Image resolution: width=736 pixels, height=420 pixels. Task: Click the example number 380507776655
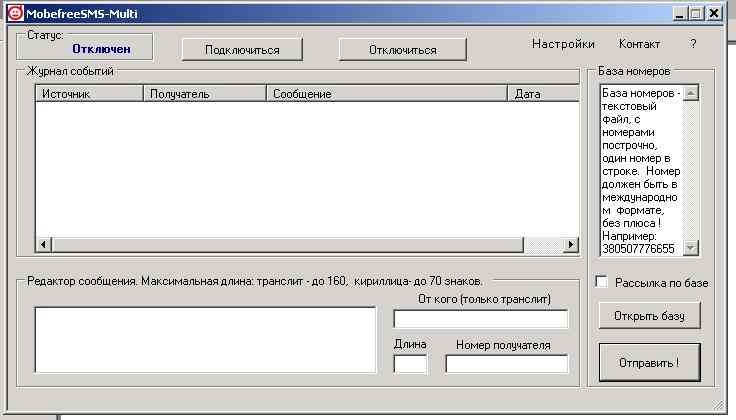(x=638, y=249)
